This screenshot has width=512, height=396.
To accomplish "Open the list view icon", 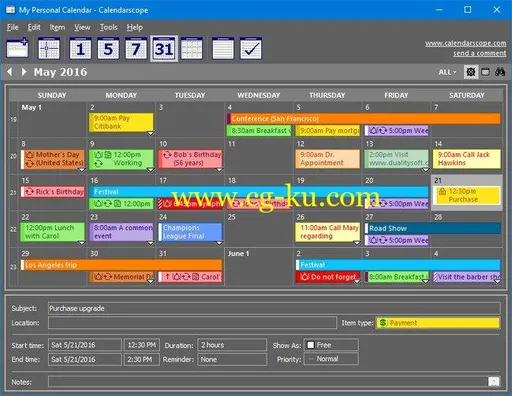I will [x=223, y=49].
